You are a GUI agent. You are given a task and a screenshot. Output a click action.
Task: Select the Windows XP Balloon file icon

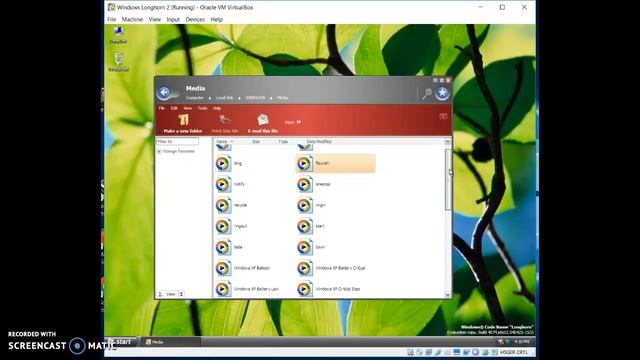(223, 268)
